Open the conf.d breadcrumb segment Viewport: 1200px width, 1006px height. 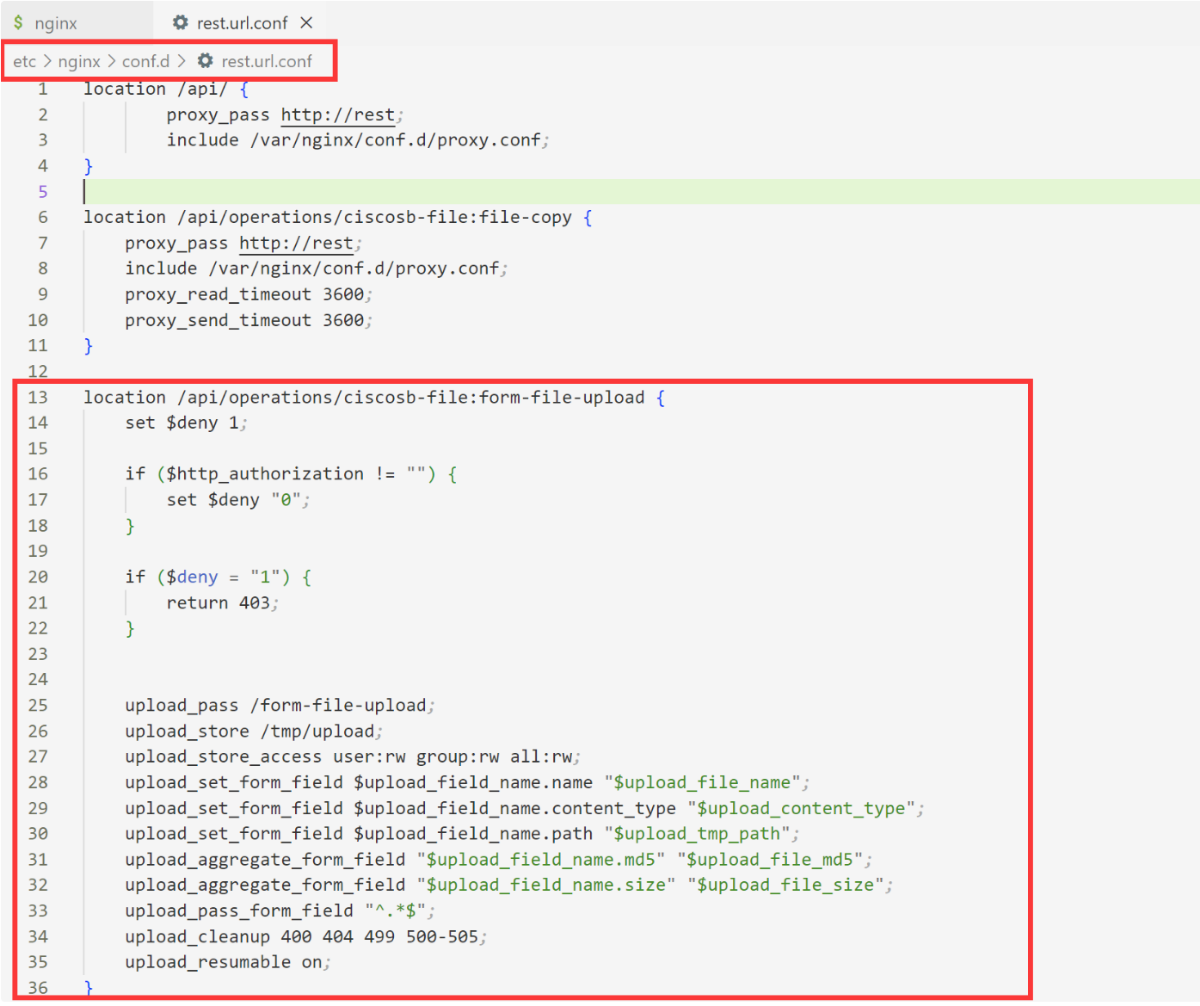146,61
